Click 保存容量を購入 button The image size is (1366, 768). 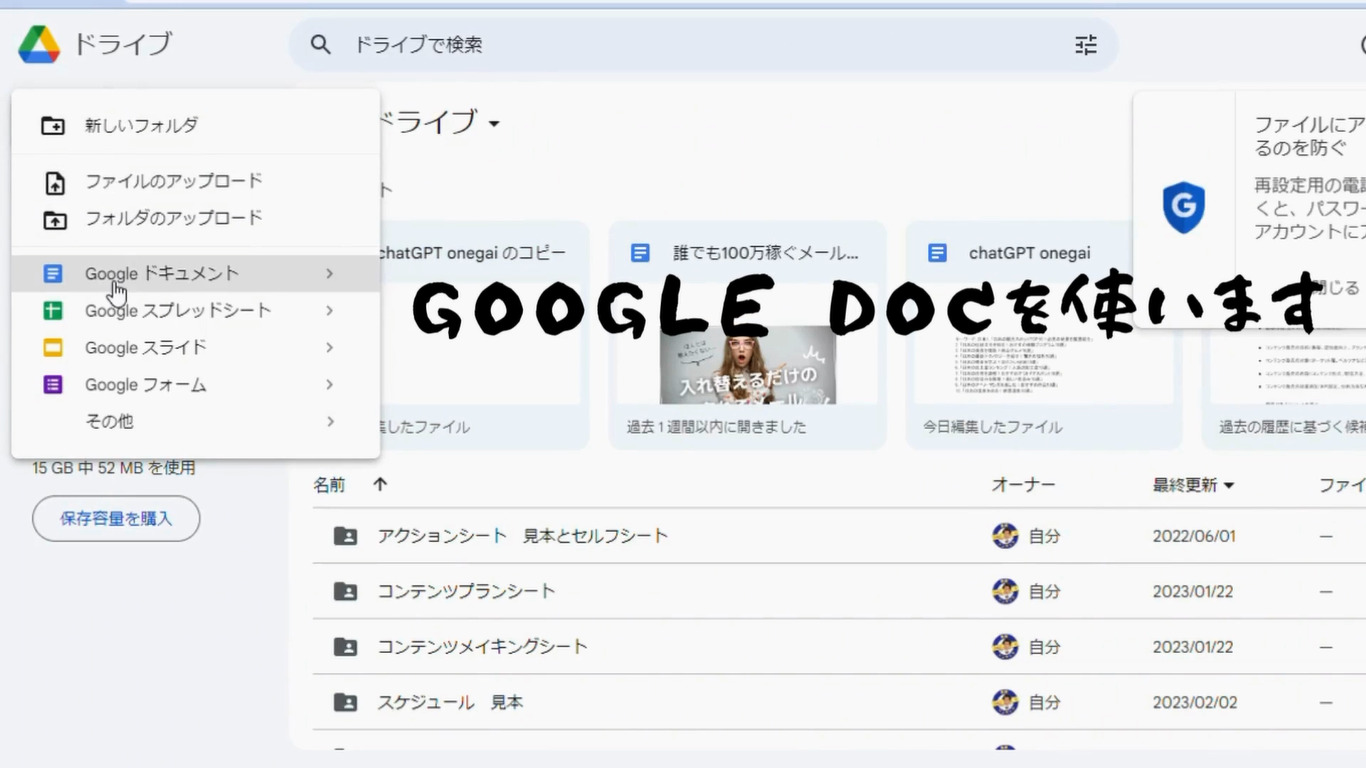pyautogui.click(x=116, y=519)
